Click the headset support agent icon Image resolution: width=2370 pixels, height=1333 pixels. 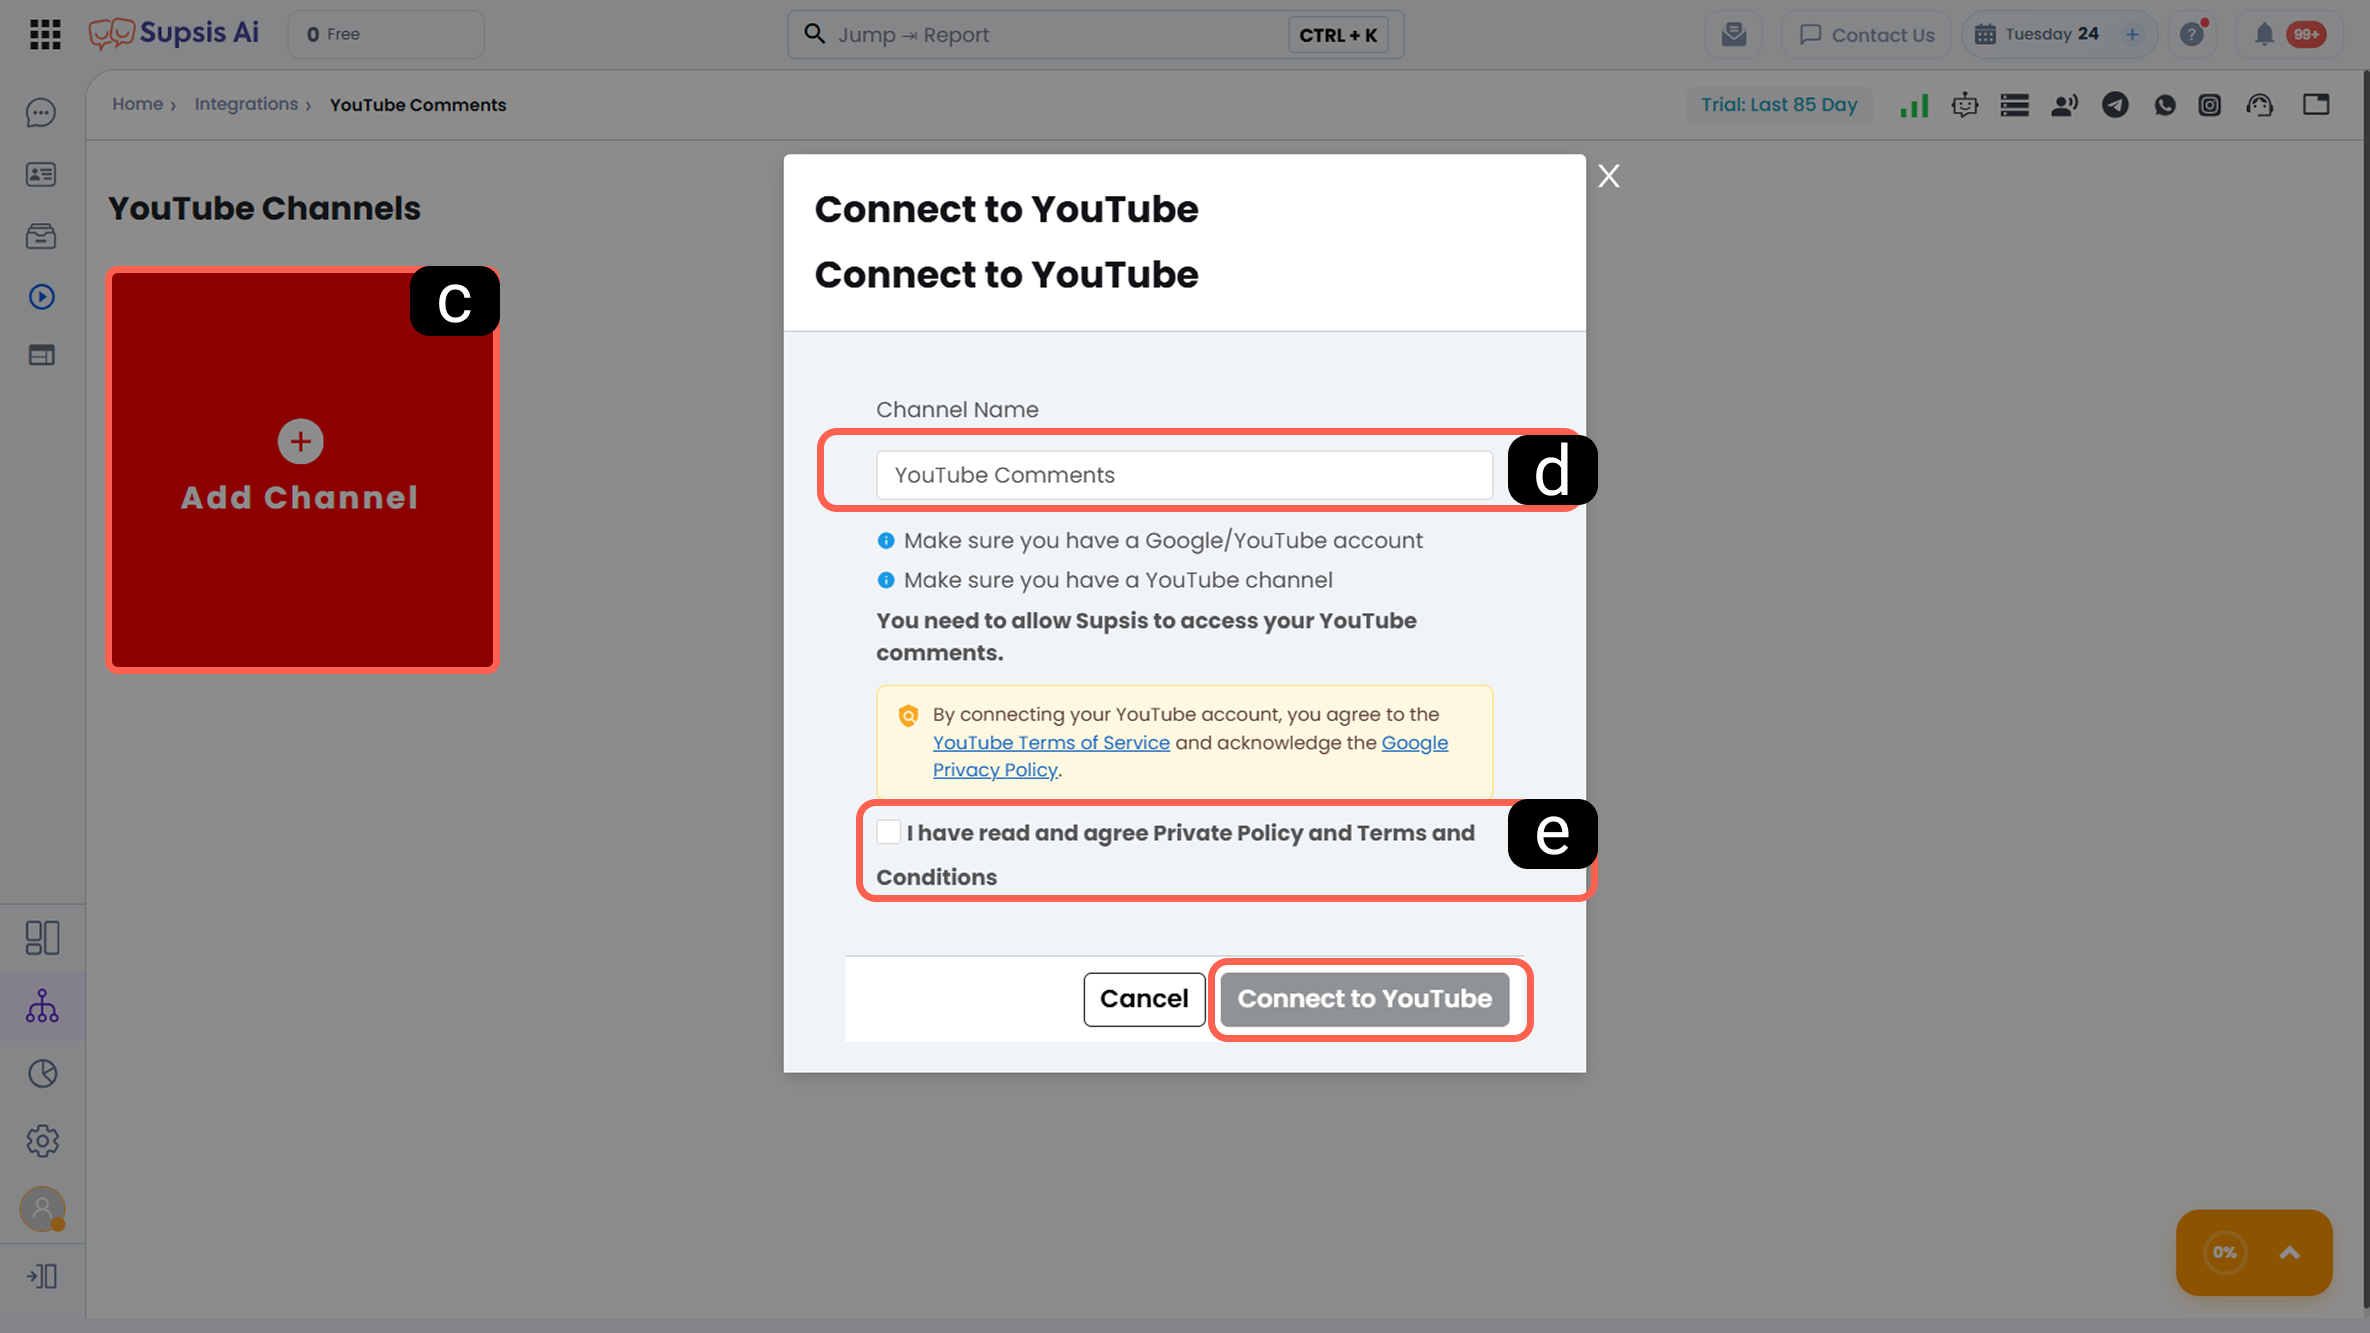coord(2260,105)
